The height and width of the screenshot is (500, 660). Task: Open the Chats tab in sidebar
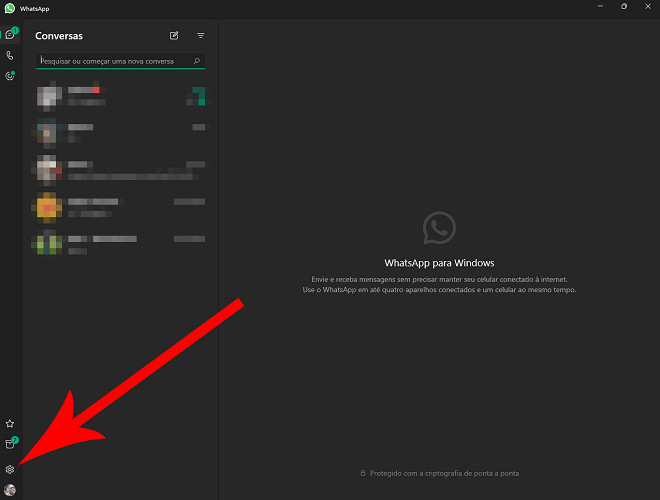[x=10, y=35]
